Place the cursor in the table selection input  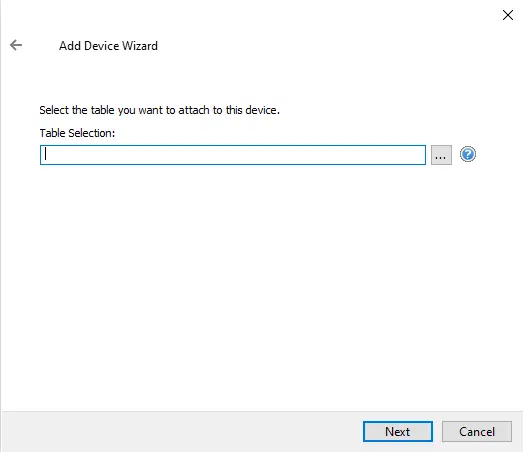pos(233,155)
